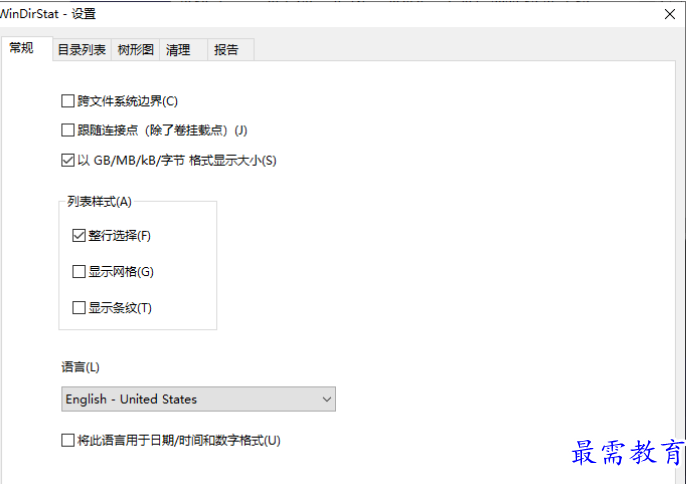This screenshot has height=484, width=693.
Task: Enable 显示网格(G) checkbox
Action: (x=79, y=271)
